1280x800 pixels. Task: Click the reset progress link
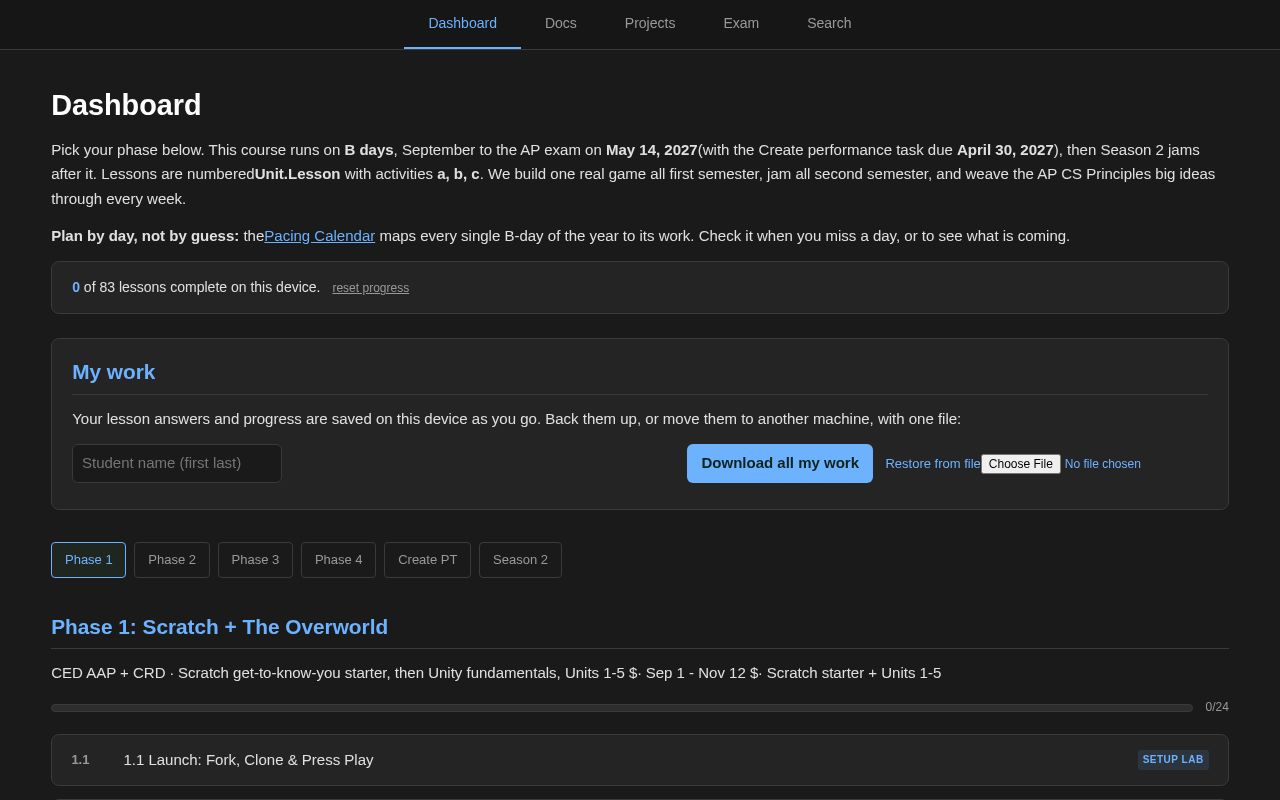click(x=370, y=288)
